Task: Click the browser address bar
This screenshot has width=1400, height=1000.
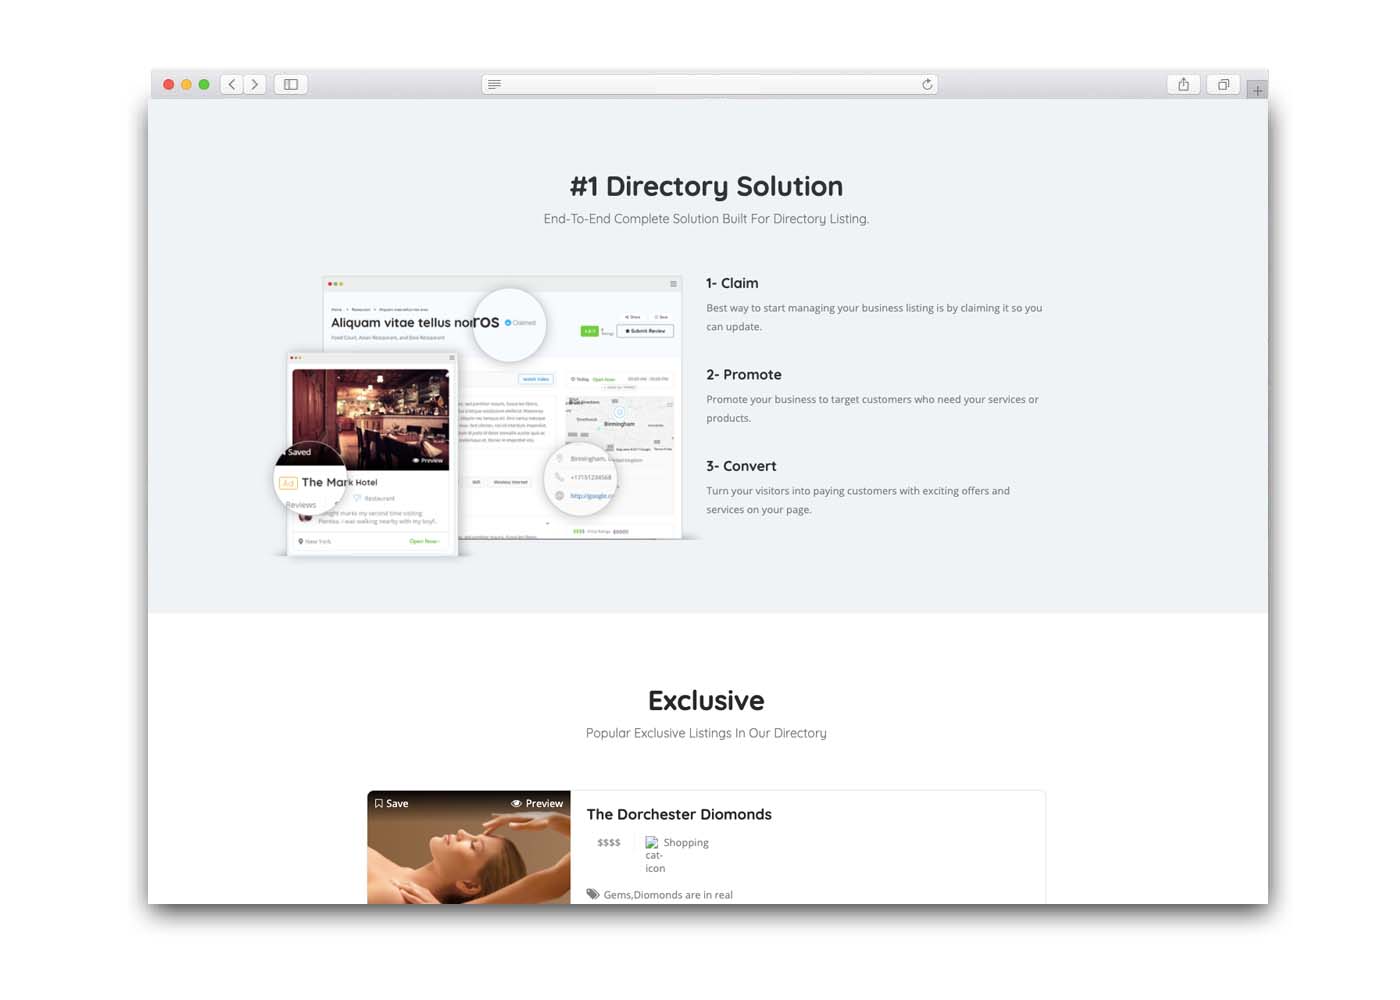Action: [710, 84]
